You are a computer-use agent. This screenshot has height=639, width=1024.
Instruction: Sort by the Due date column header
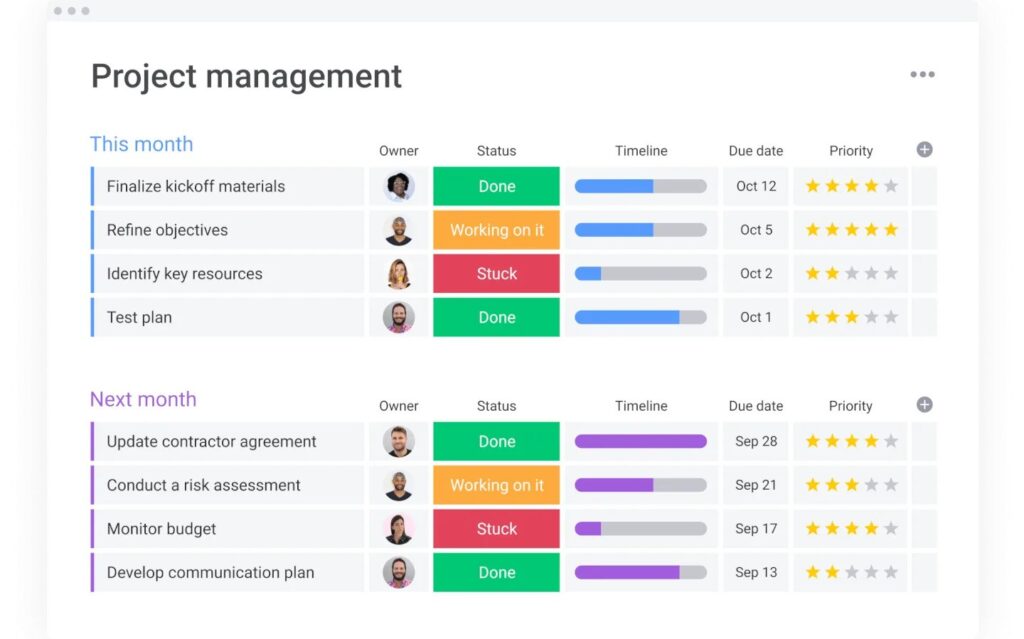pyautogui.click(x=755, y=151)
